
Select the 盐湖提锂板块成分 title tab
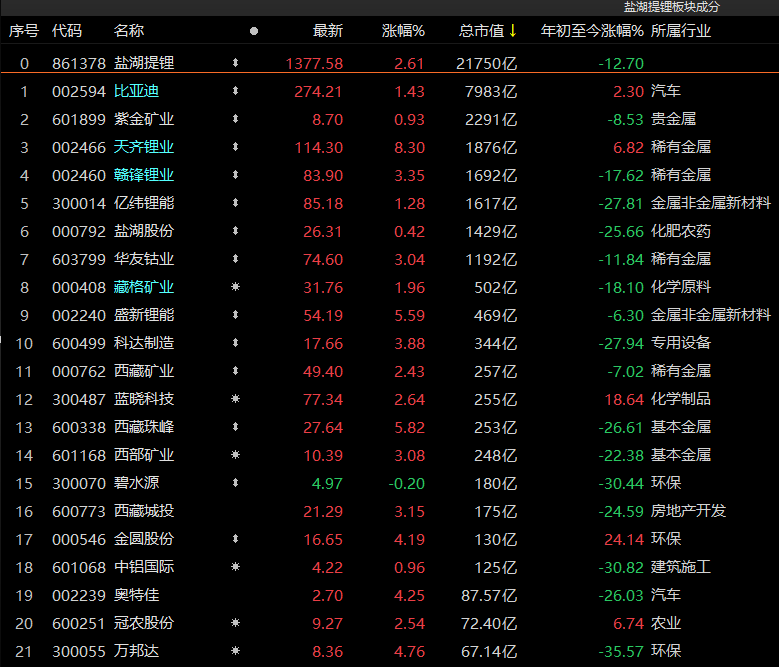(x=671, y=7)
